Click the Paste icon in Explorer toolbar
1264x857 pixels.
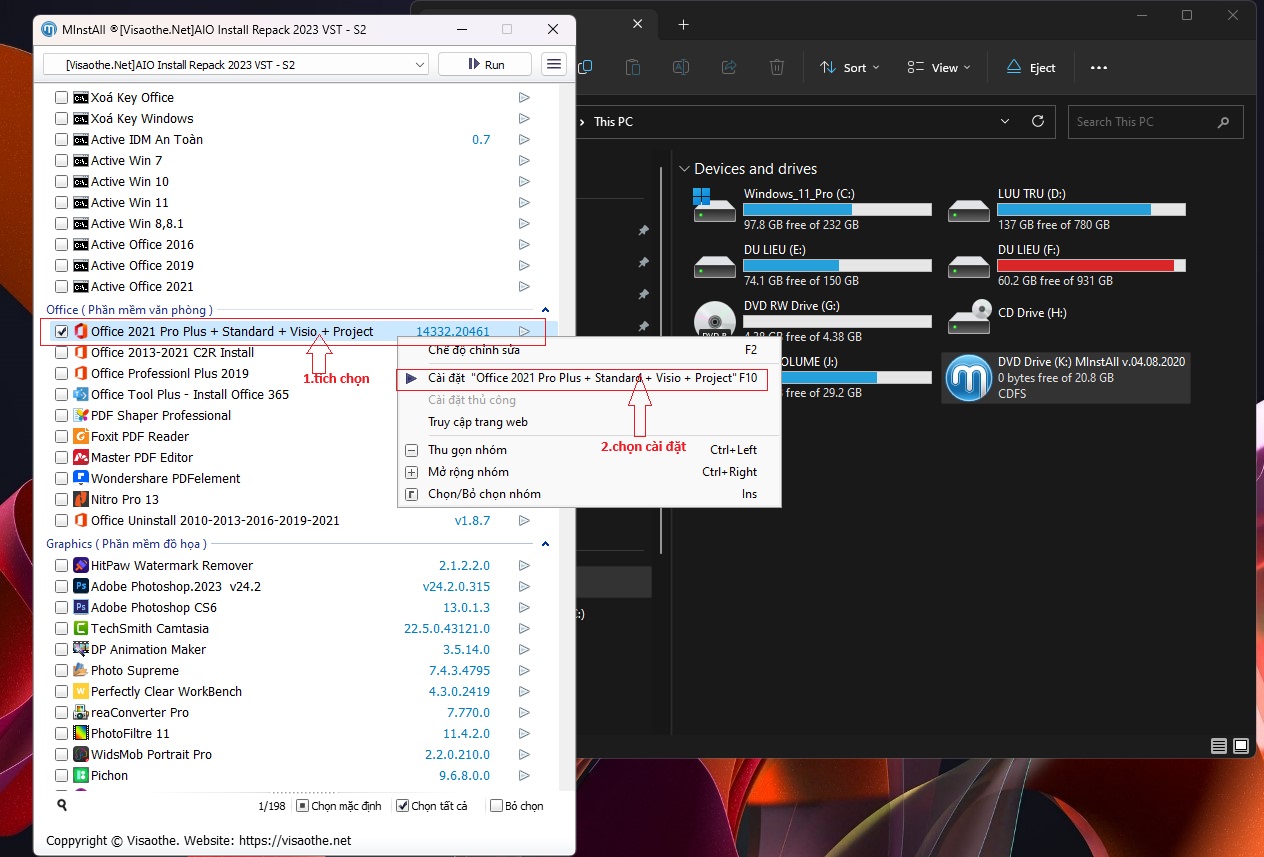[x=633, y=68]
